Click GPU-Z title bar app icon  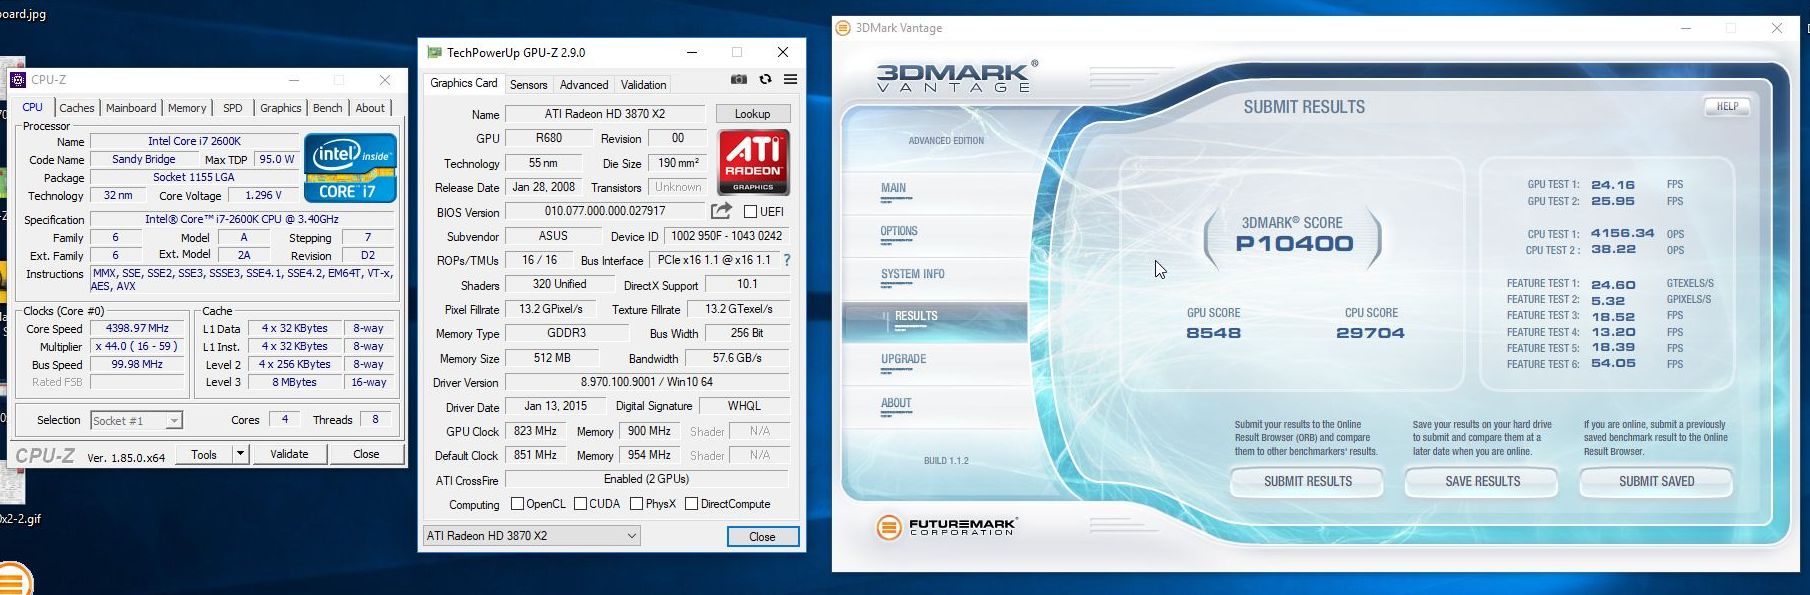click(x=434, y=52)
